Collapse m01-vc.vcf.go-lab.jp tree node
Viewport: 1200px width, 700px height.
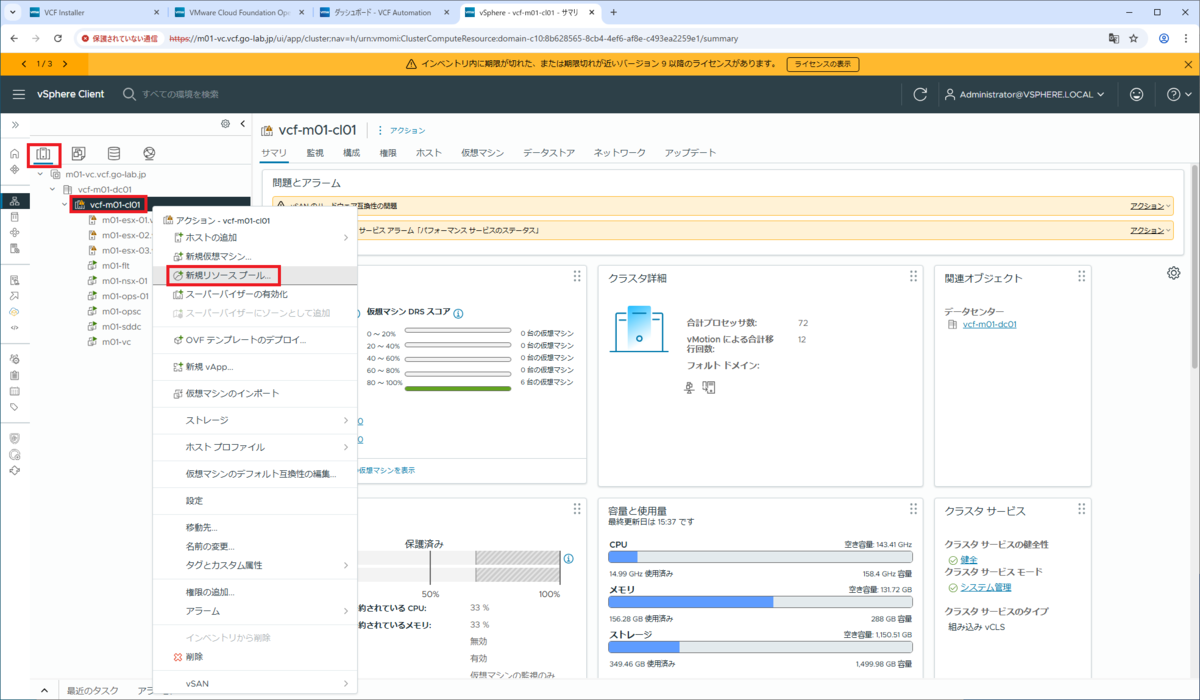pos(41,173)
